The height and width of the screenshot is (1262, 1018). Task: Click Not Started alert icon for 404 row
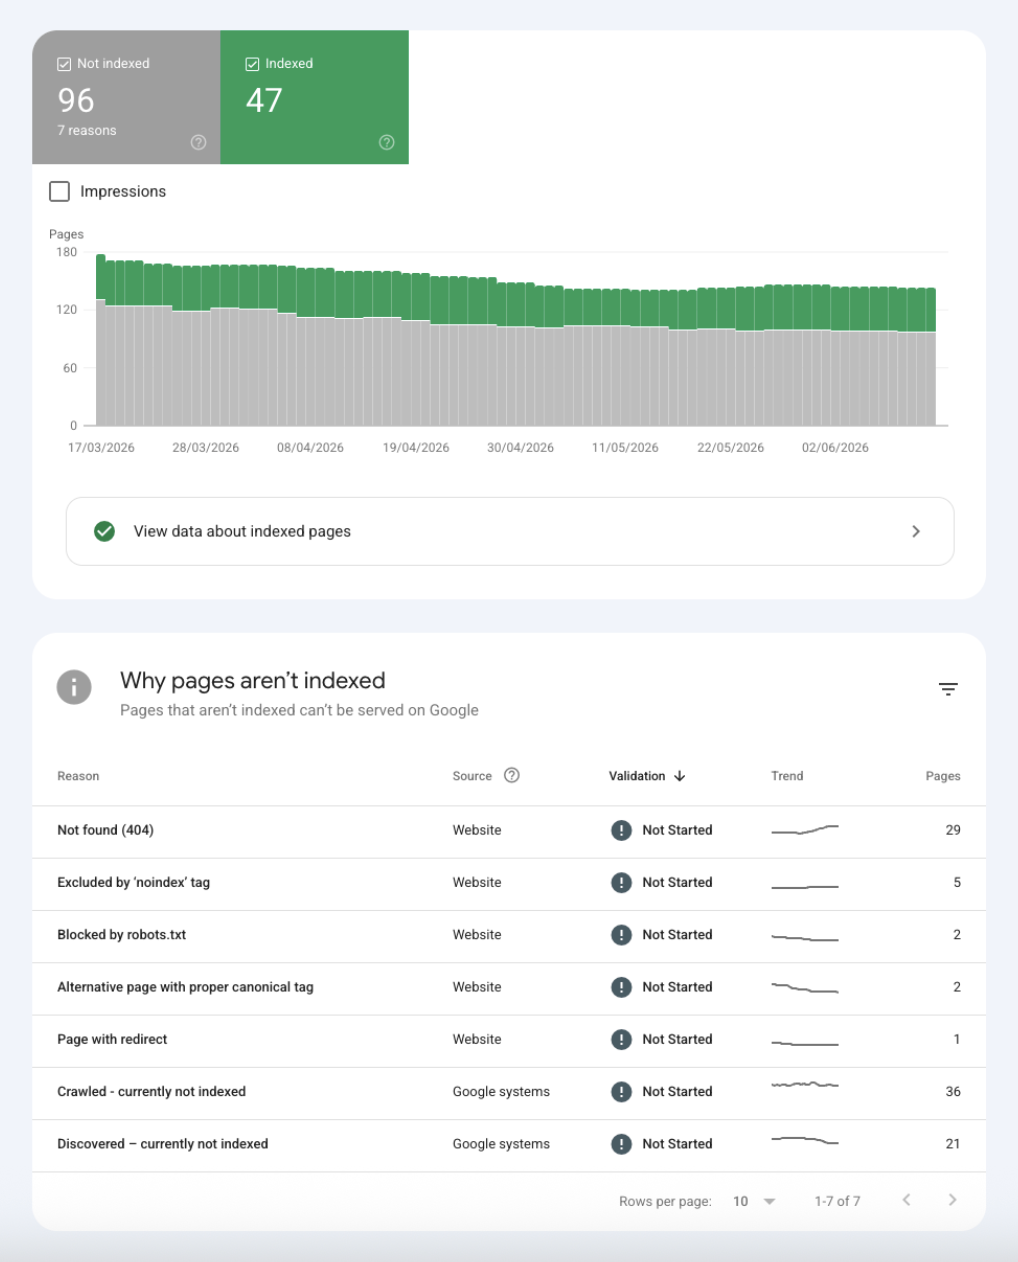point(621,830)
